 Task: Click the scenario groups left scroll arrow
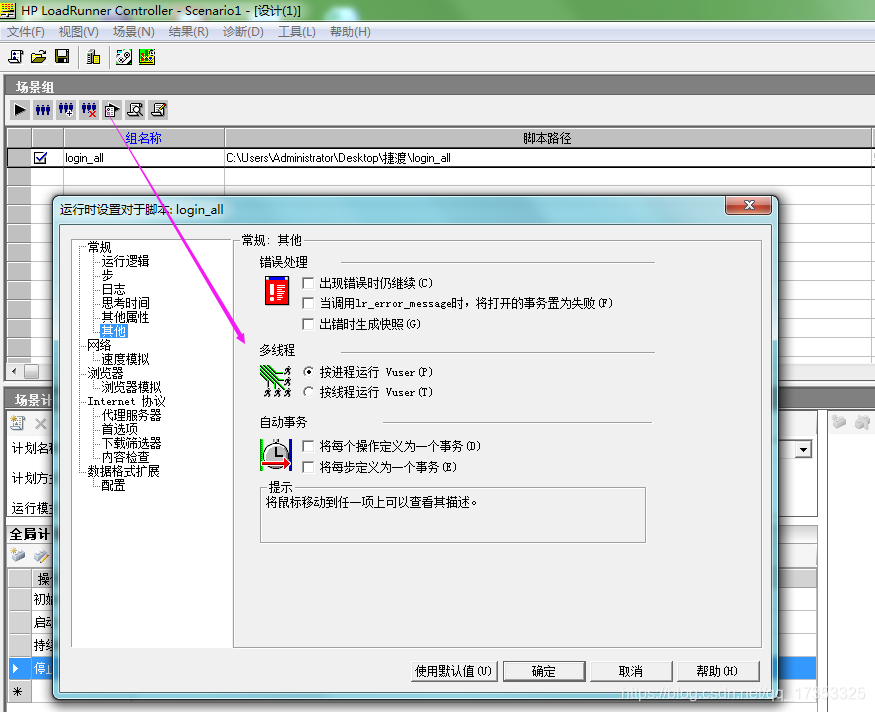click(14, 371)
